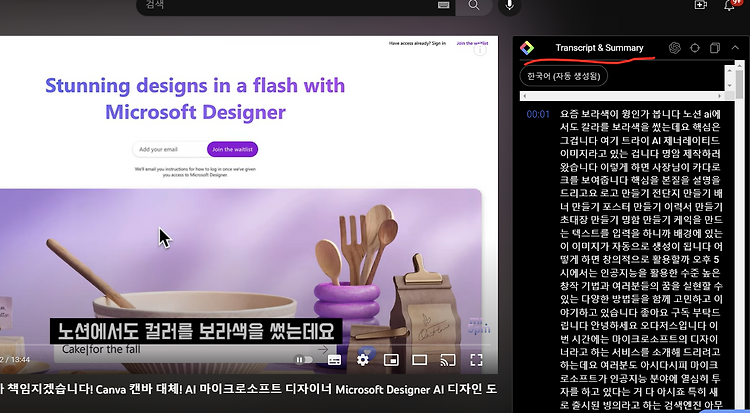Image resolution: width=750 pixels, height=413 pixels.
Task: Click the Stunning designs in a flash heading
Action: (x=195, y=99)
